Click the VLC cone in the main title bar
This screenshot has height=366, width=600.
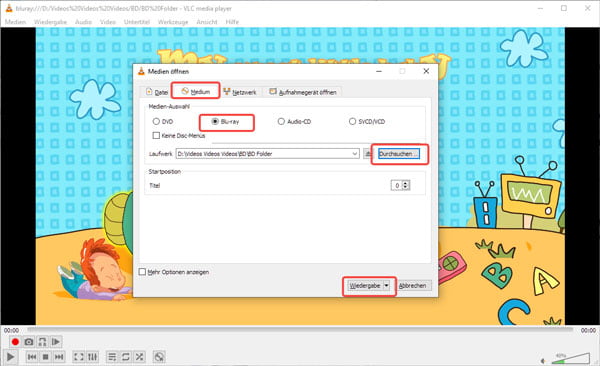9,8
